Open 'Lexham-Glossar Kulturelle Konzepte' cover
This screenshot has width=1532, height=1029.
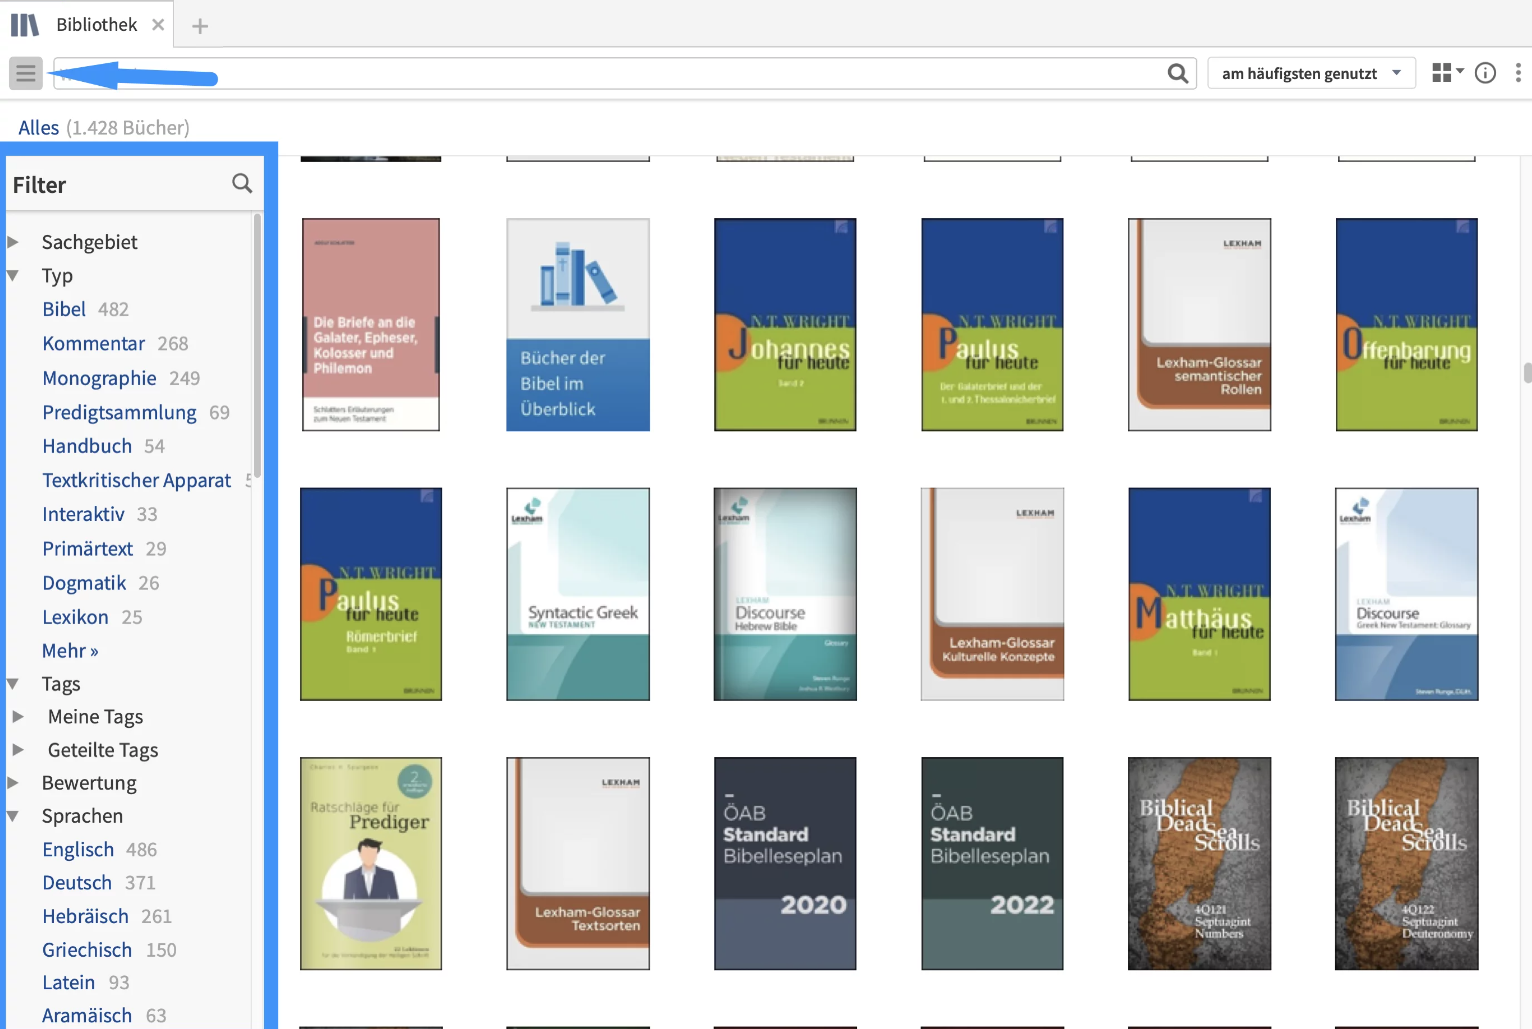pos(992,594)
